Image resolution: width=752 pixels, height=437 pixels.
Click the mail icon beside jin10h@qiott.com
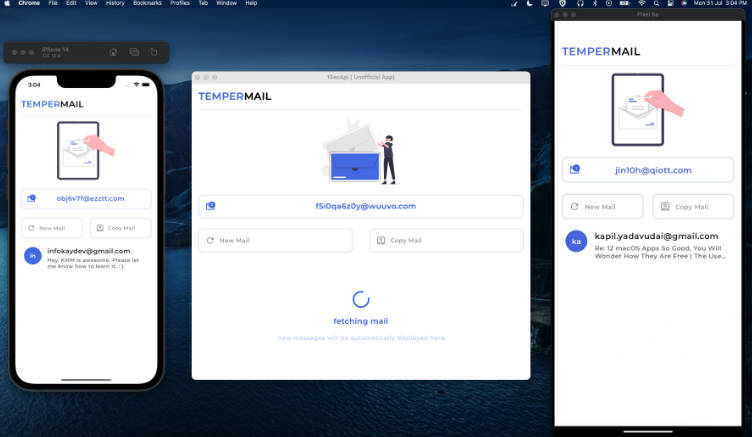coord(575,169)
